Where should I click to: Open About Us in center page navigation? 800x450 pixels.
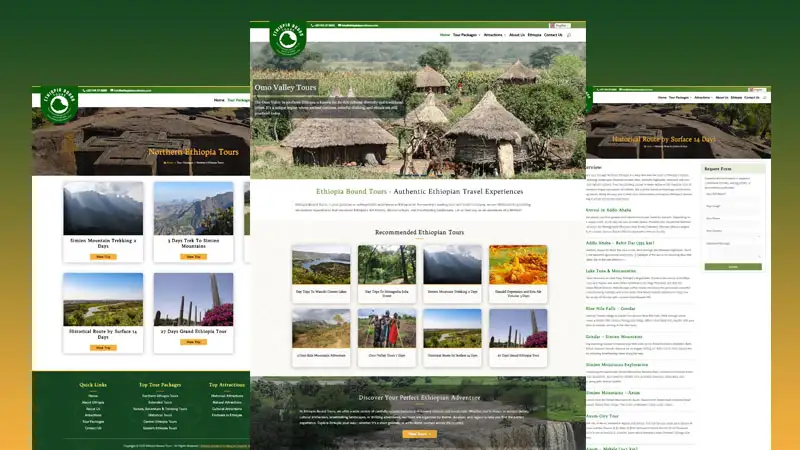tap(517, 35)
